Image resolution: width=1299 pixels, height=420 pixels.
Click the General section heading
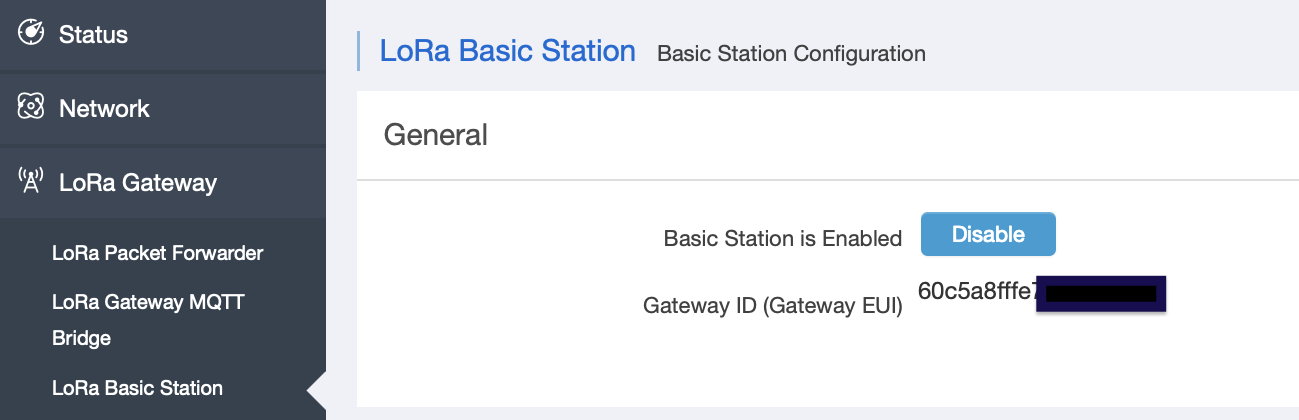pyautogui.click(x=436, y=134)
